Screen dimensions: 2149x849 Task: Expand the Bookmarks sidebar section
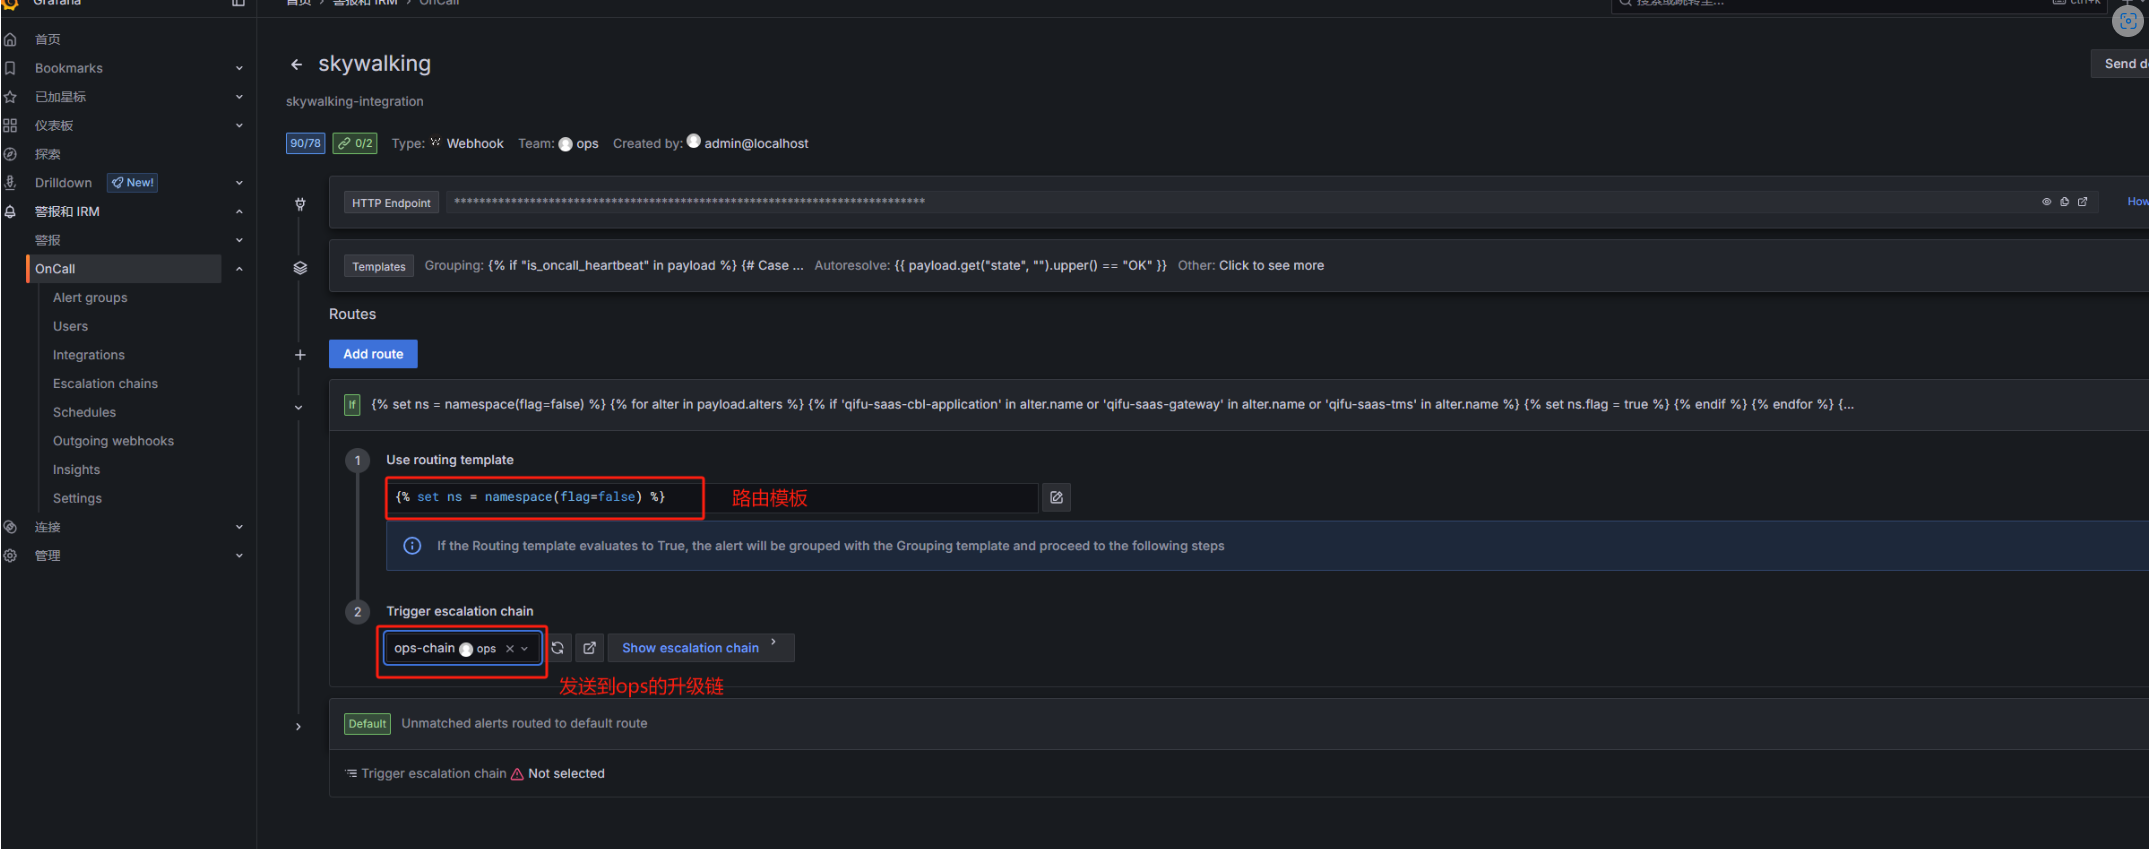[x=239, y=69]
